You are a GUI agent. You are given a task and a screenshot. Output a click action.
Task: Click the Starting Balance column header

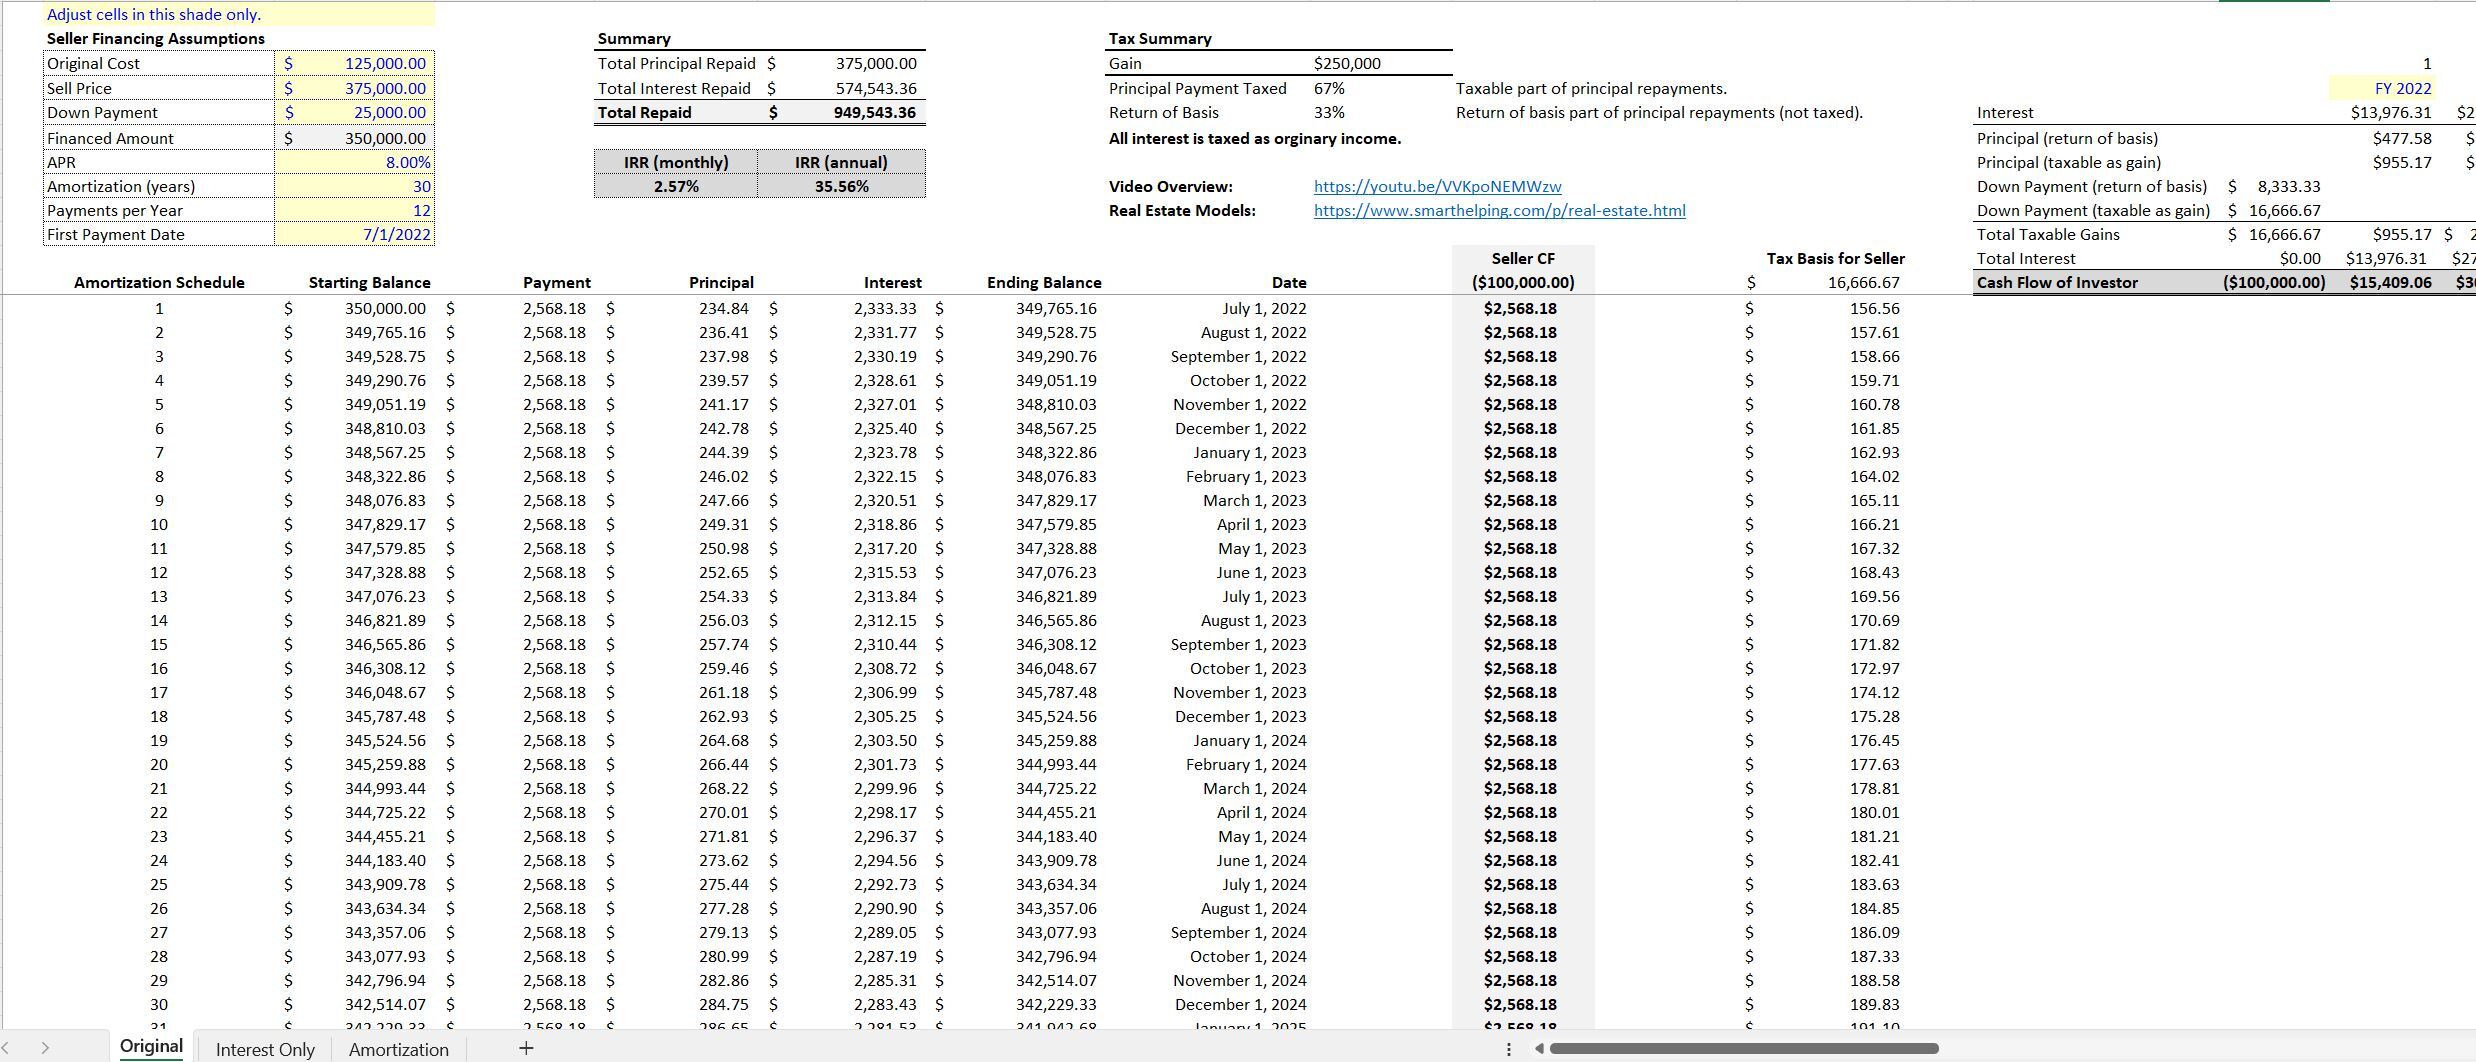(x=369, y=282)
